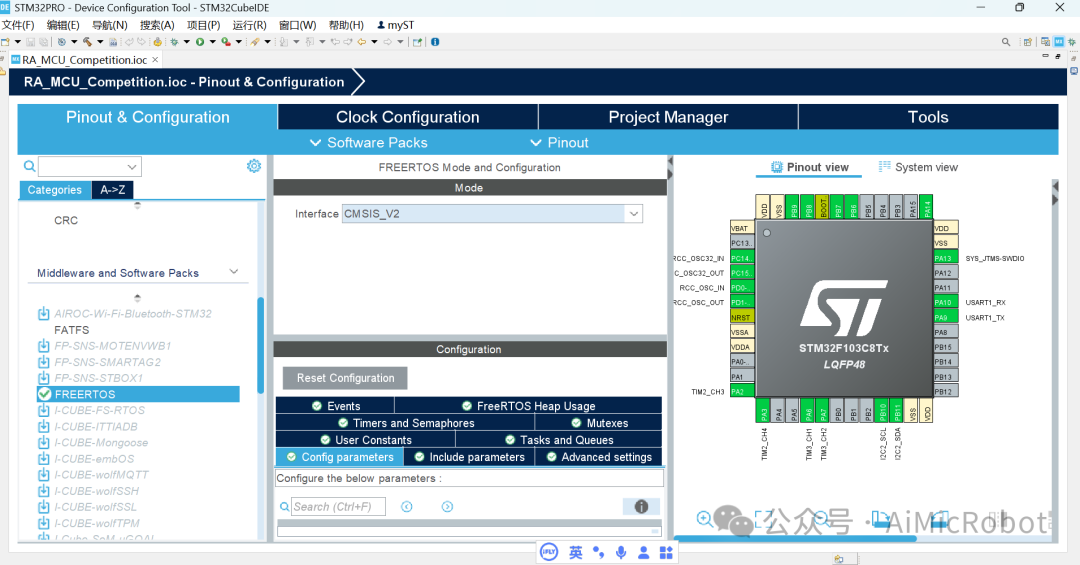
Task: Click the Open Perspective icon
Action: click(1027, 42)
